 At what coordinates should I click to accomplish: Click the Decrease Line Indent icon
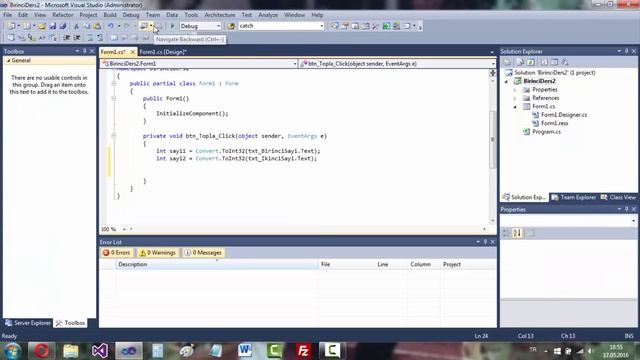pos(66,38)
